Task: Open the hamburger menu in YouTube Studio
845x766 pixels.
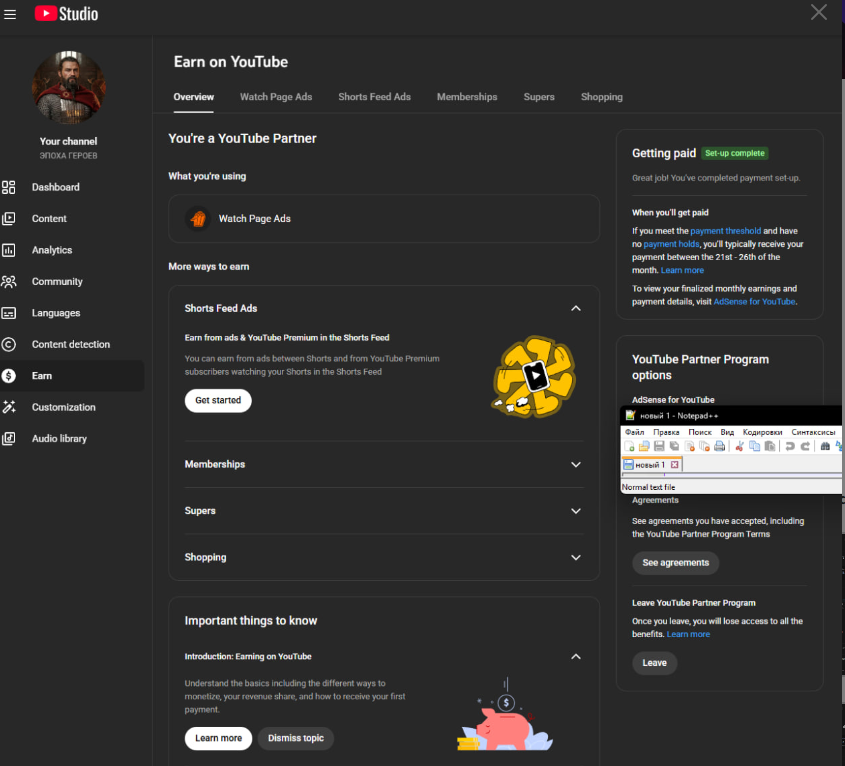Action: [10, 15]
